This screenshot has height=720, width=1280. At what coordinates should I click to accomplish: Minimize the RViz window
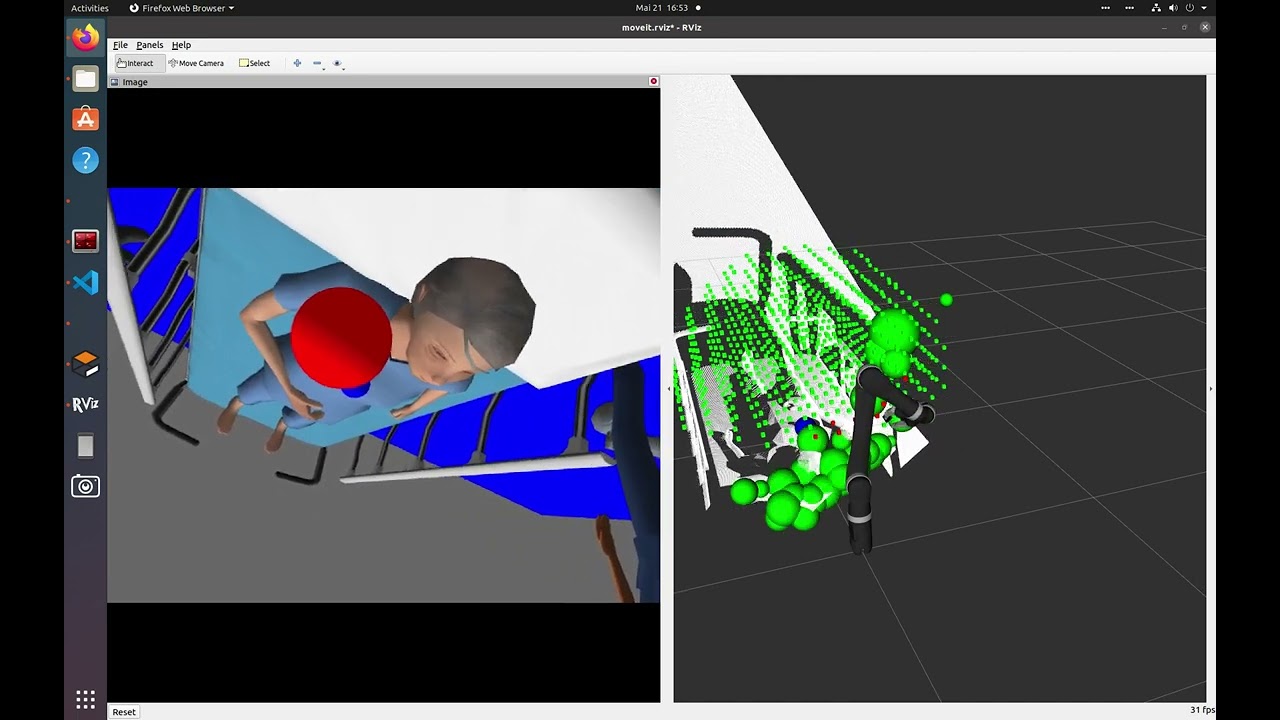point(1165,27)
